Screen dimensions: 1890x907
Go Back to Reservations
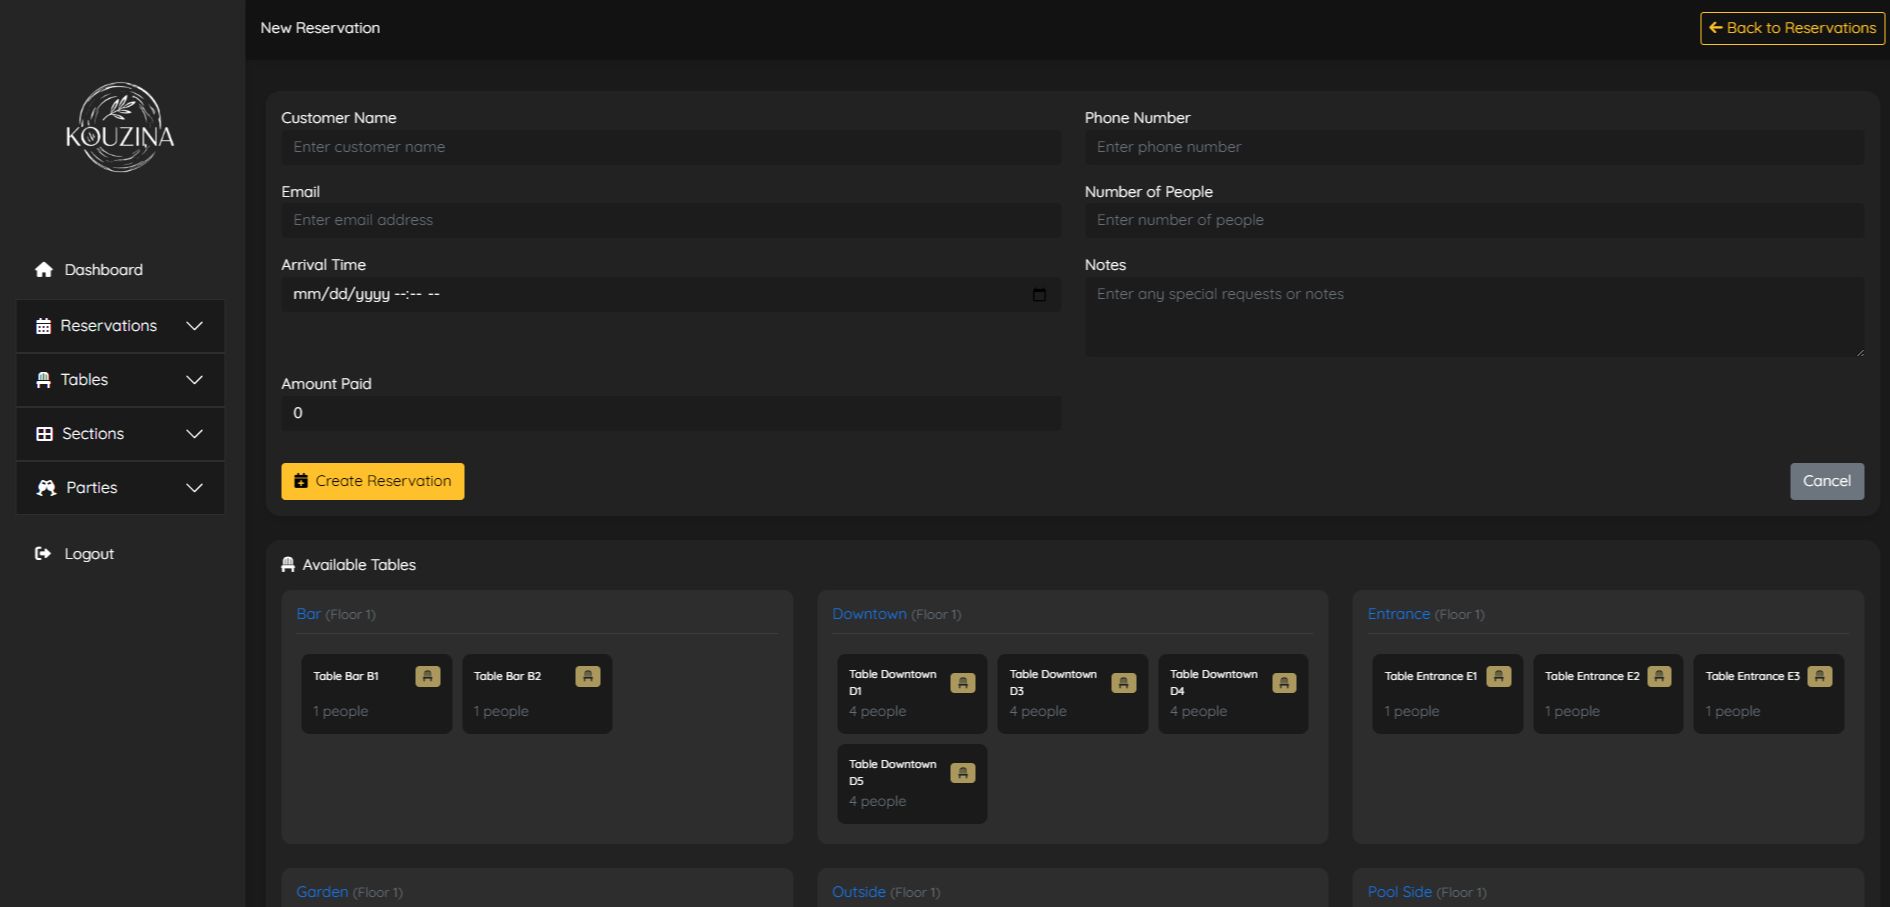[x=1792, y=28]
